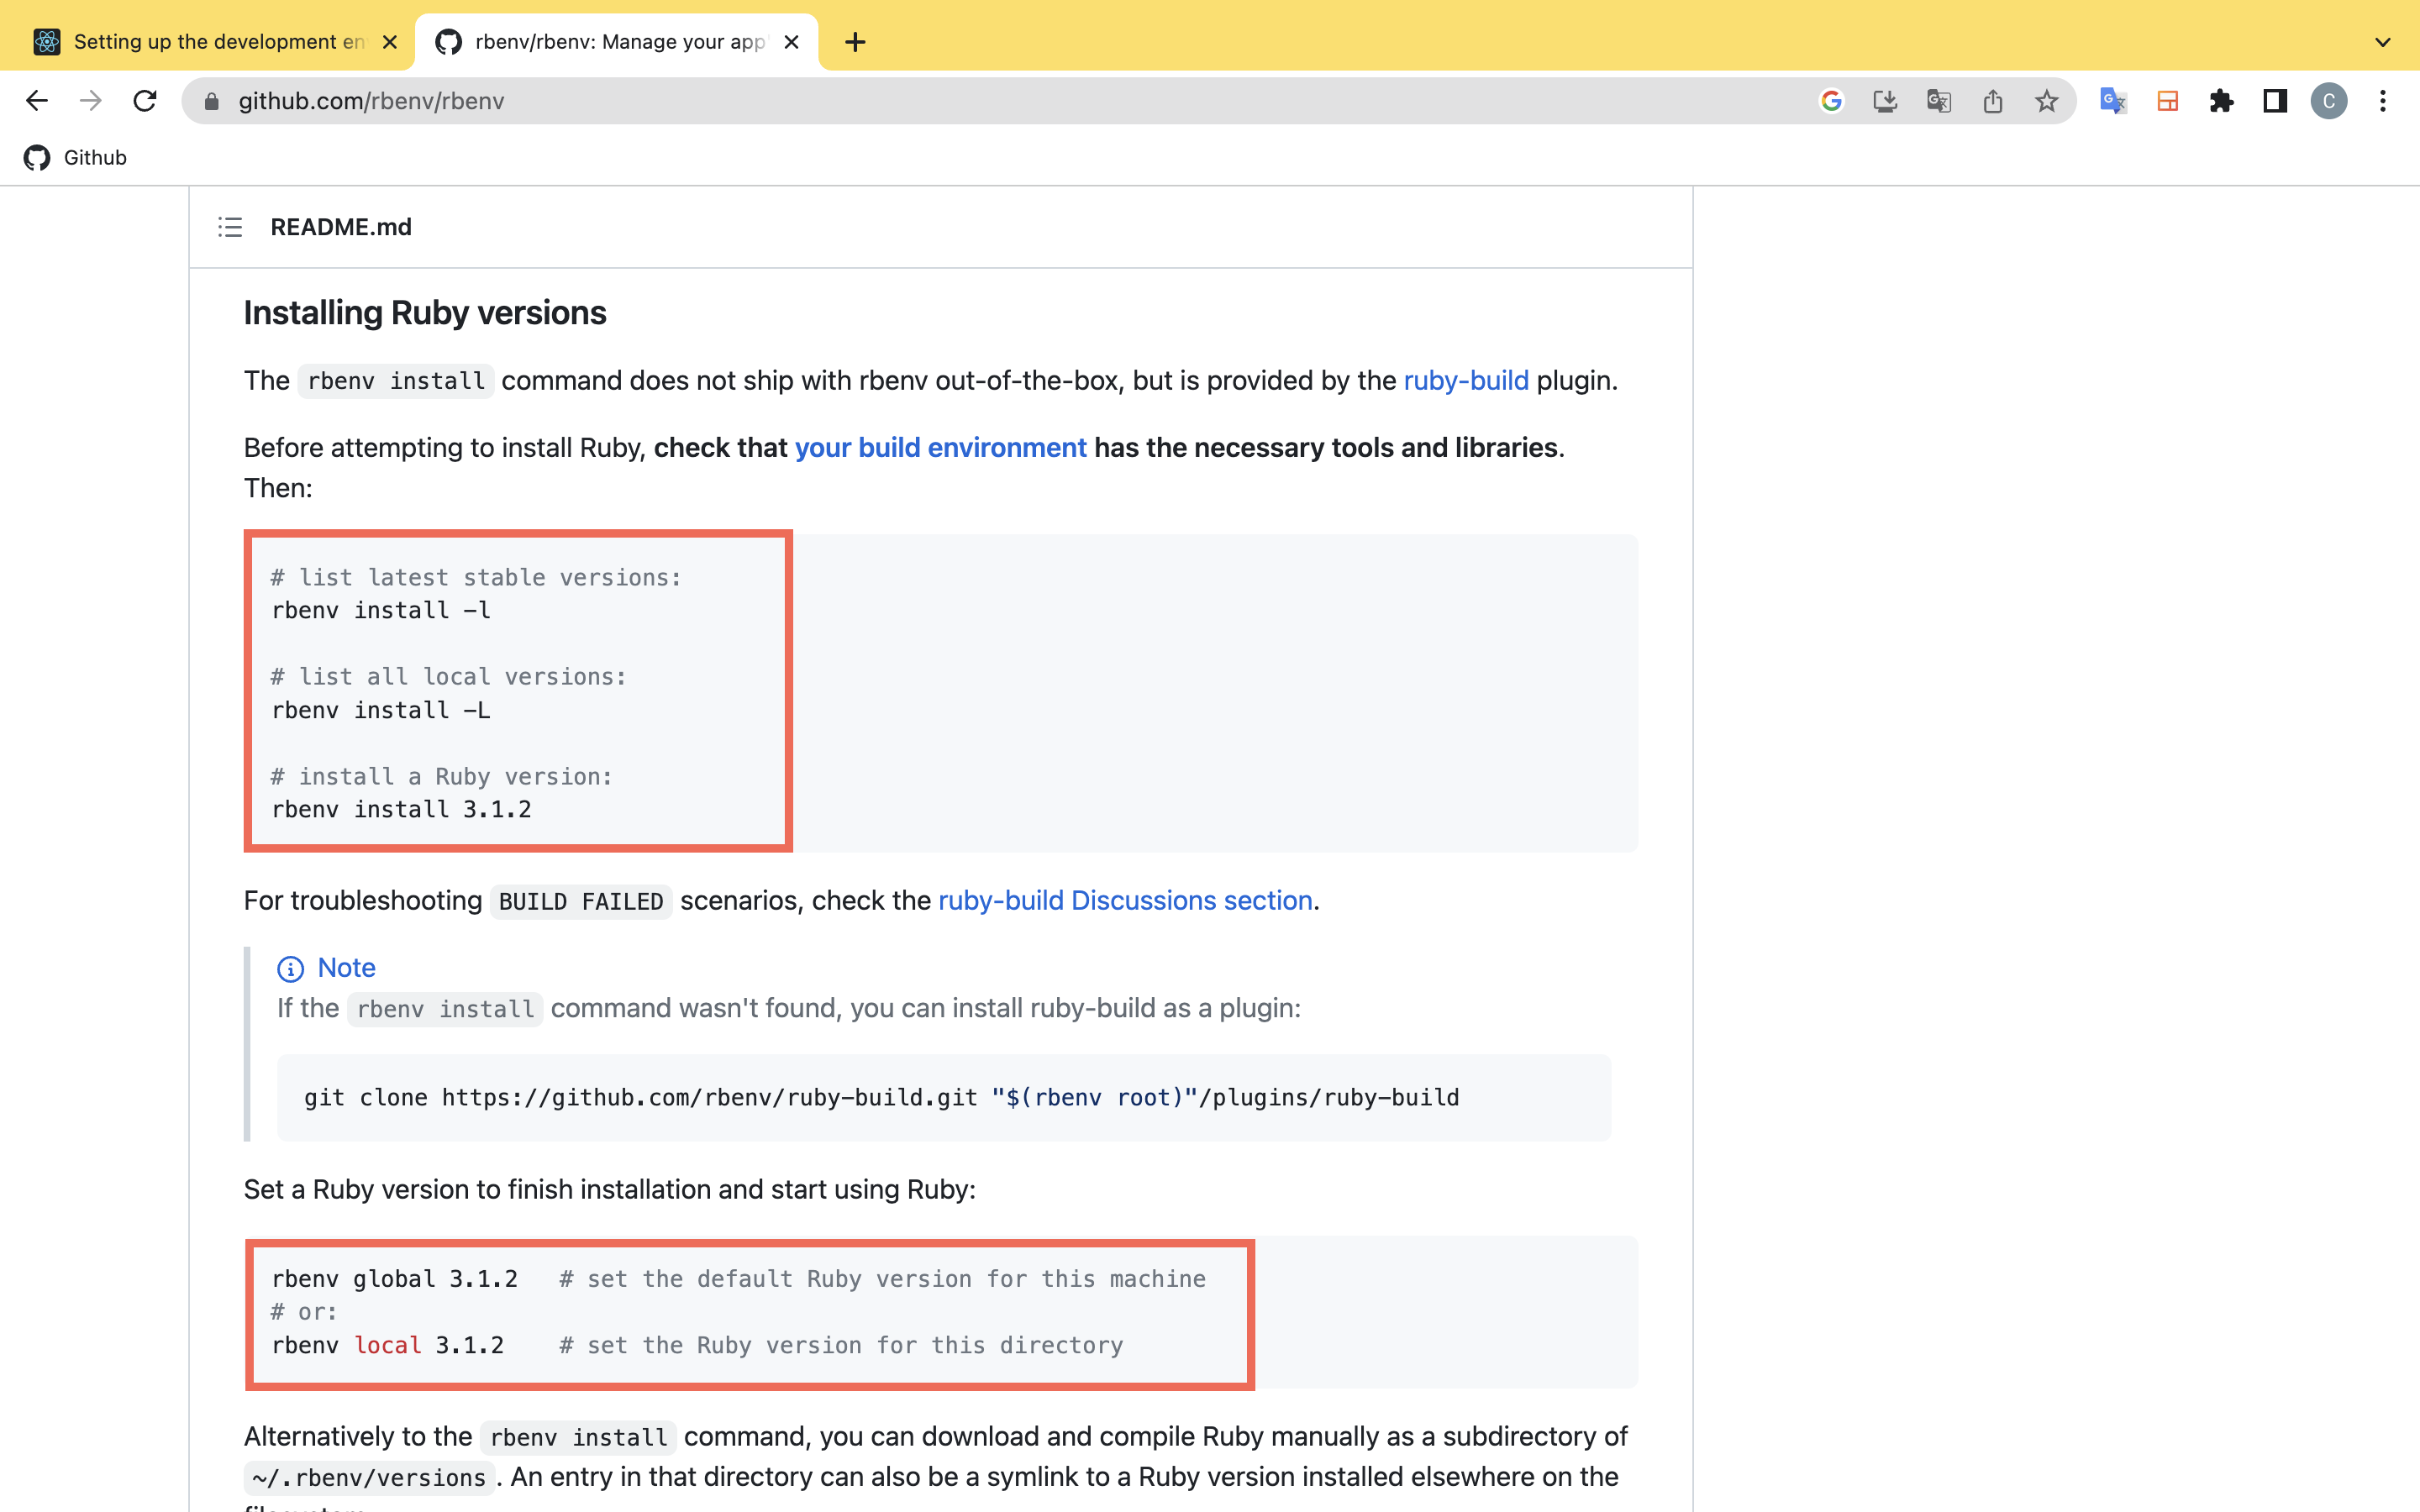The height and width of the screenshot is (1512, 2420).
Task: Open the Github bookmark
Action: coord(75,158)
